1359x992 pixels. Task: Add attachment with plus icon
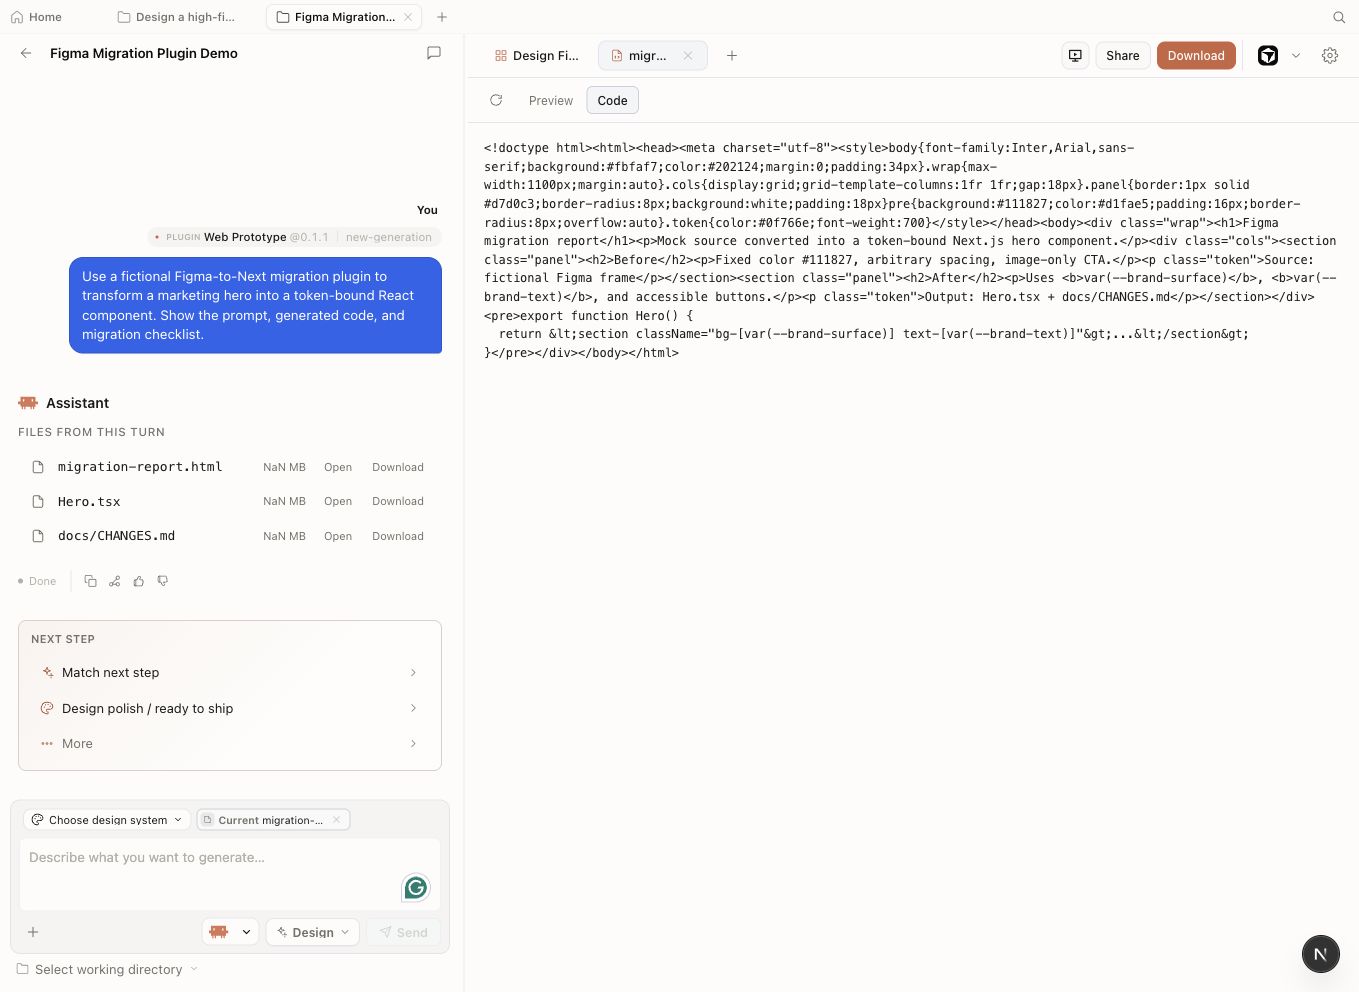click(x=33, y=932)
